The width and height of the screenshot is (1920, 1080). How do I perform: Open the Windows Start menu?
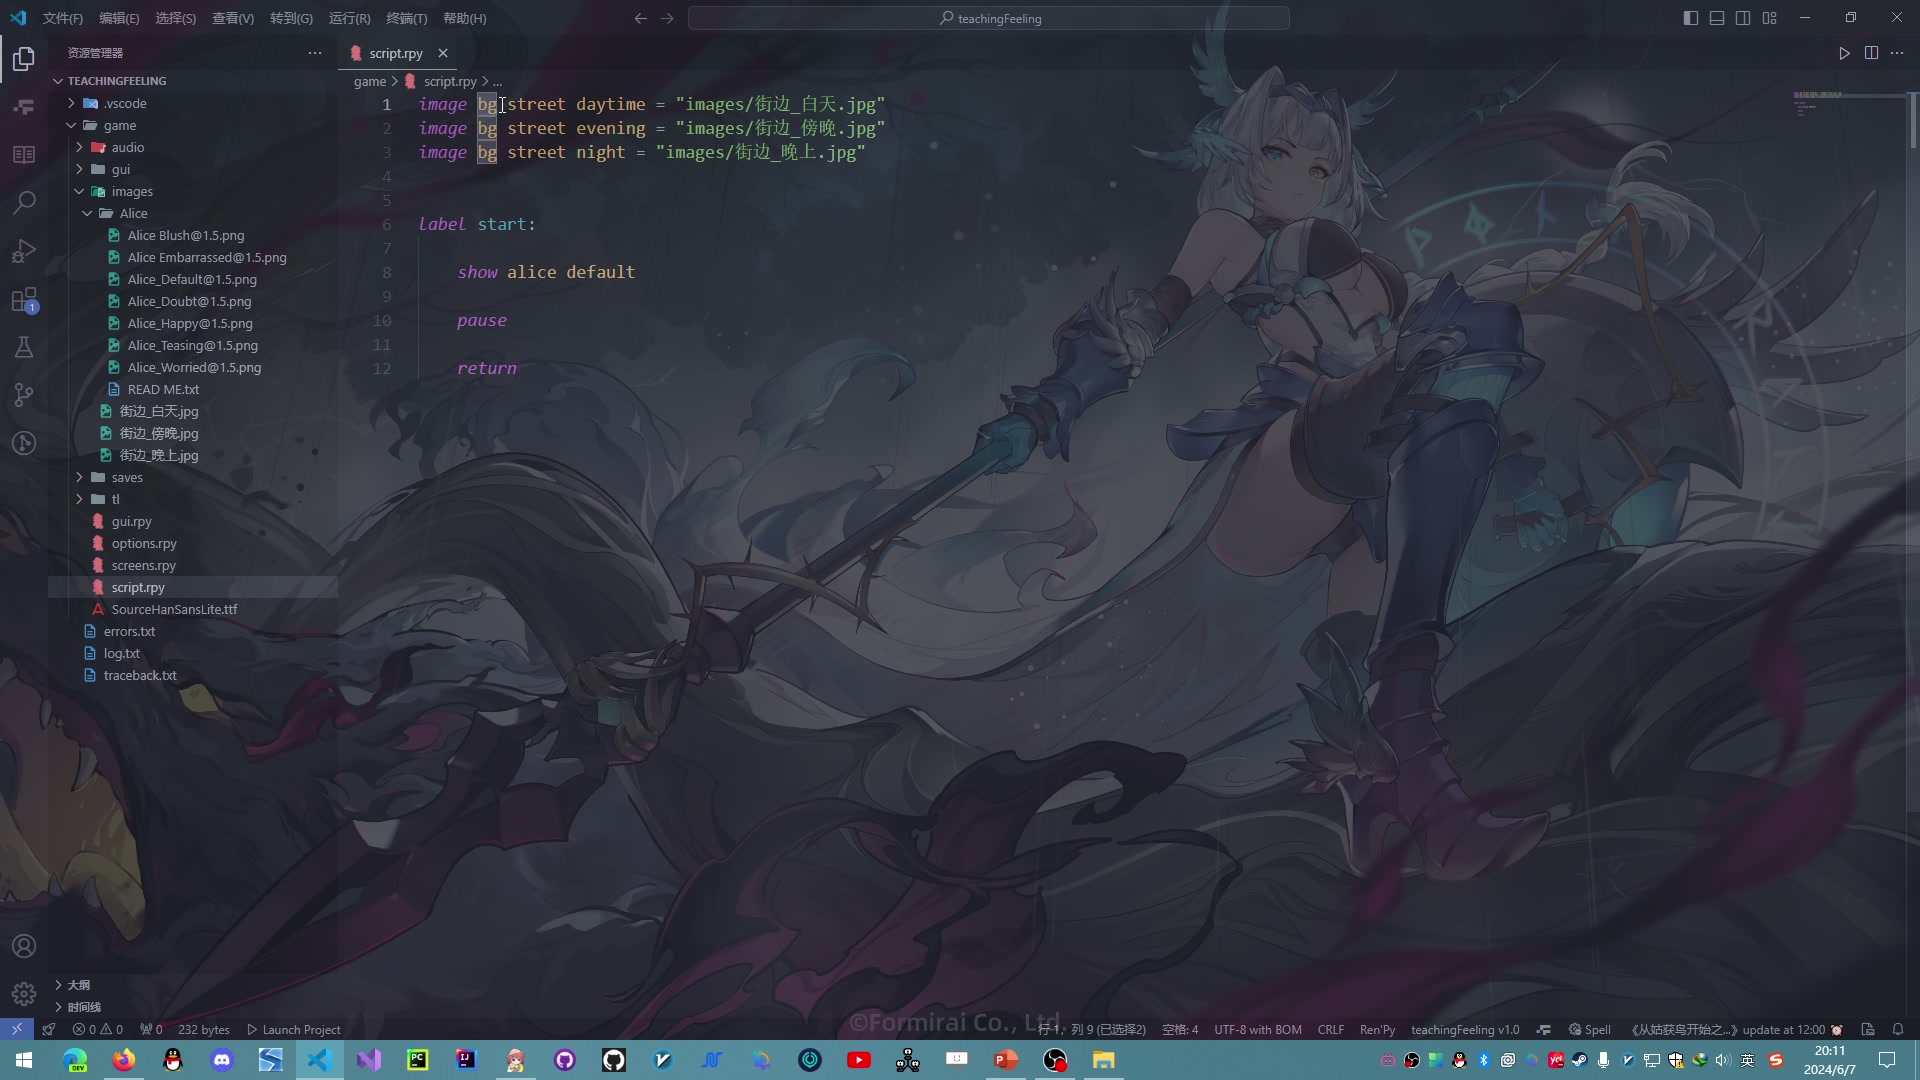pyautogui.click(x=24, y=1060)
